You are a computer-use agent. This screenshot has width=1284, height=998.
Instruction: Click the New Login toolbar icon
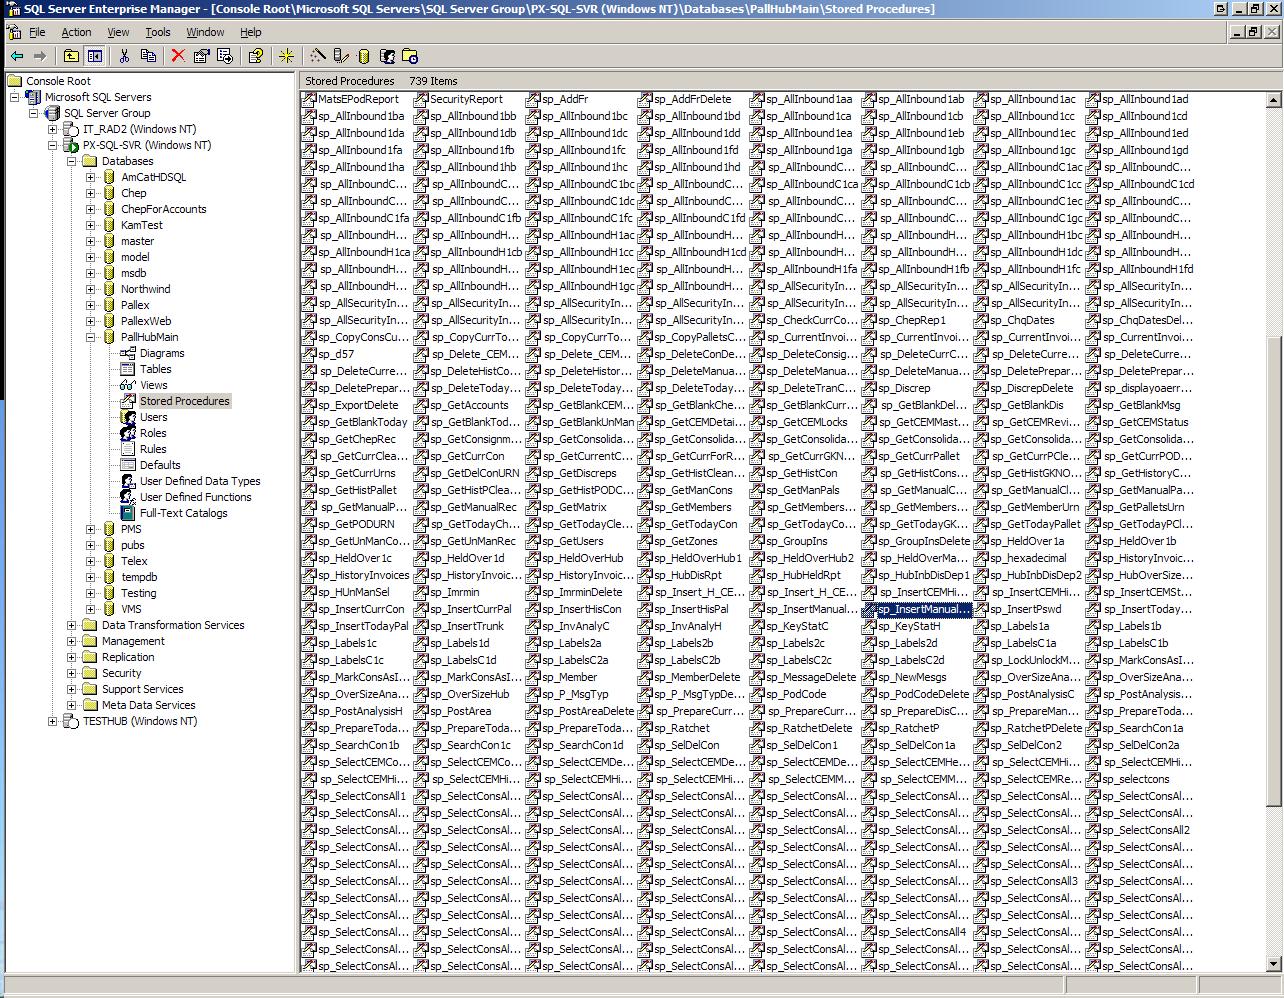(387, 56)
